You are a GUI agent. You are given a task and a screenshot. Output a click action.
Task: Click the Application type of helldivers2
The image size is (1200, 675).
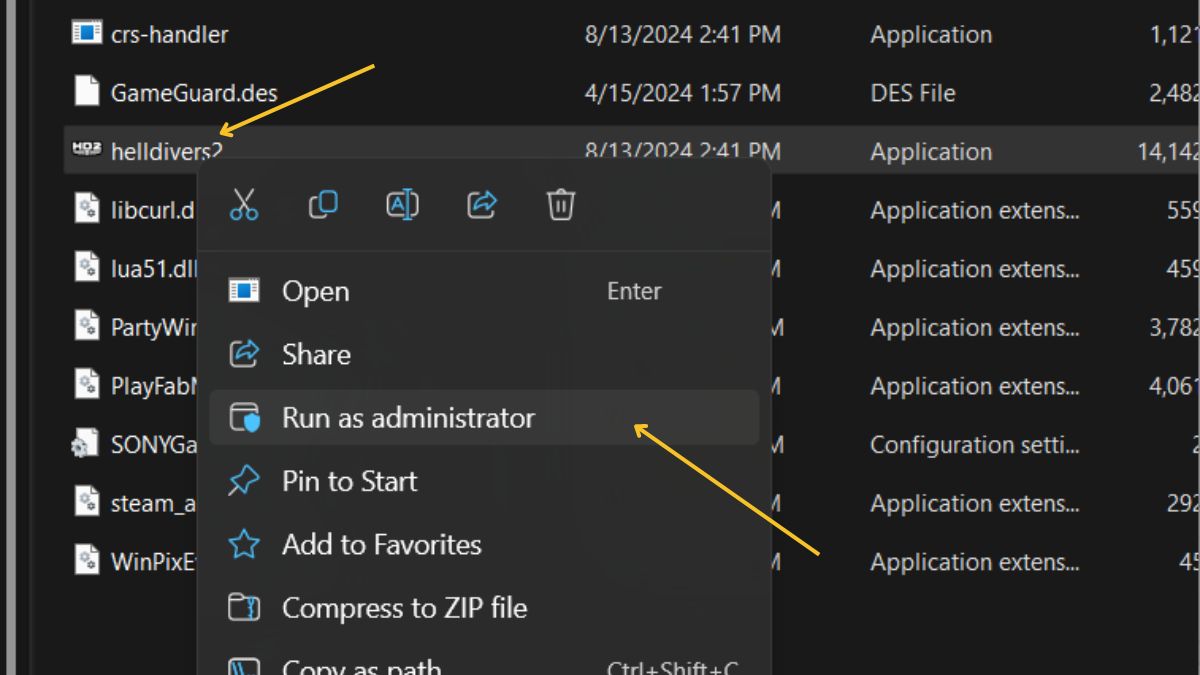tap(931, 152)
